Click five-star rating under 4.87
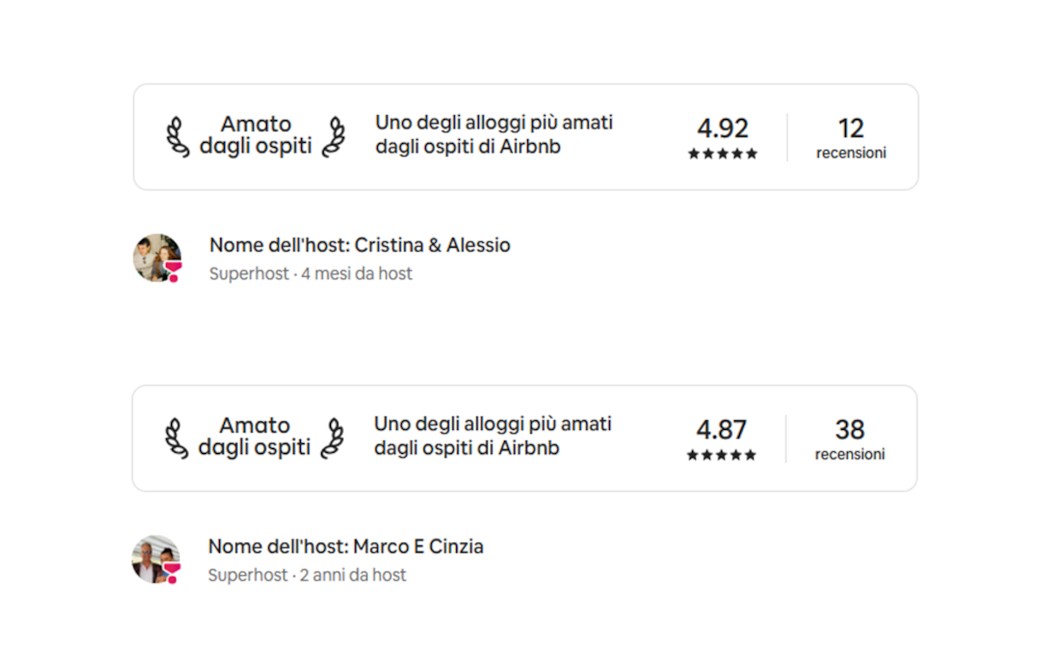The image size is (1040, 670). (721, 455)
